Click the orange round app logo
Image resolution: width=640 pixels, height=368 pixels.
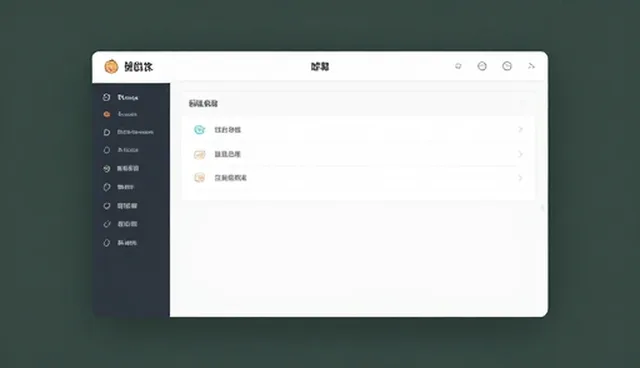pyautogui.click(x=111, y=67)
